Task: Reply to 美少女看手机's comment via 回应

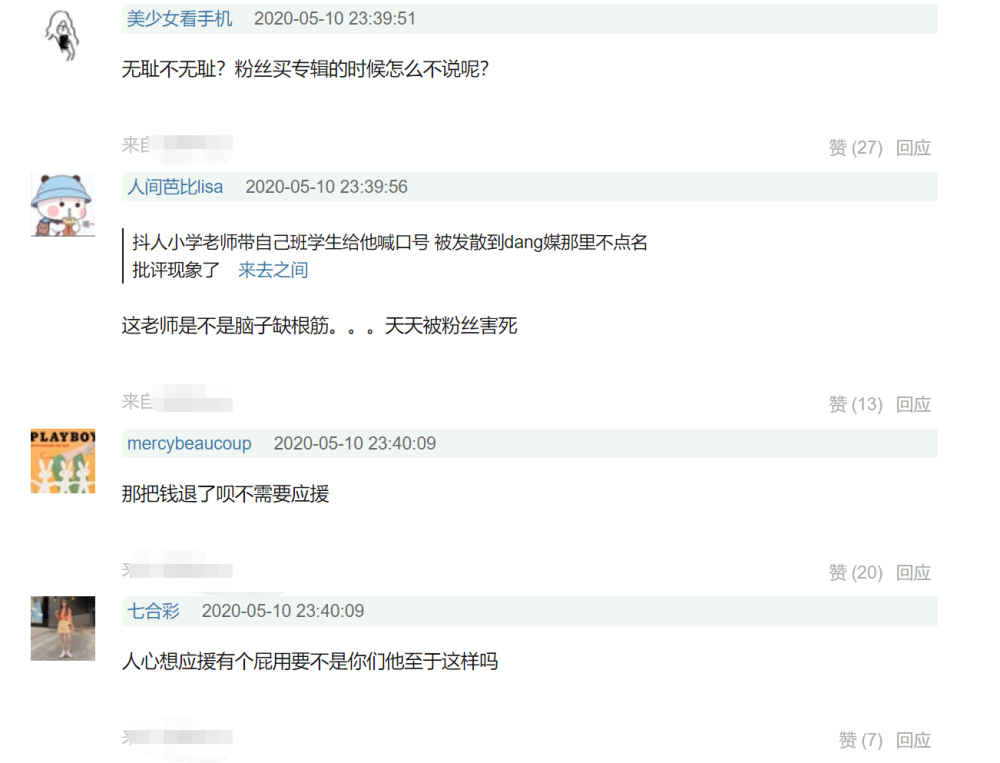Action: pyautogui.click(x=913, y=148)
